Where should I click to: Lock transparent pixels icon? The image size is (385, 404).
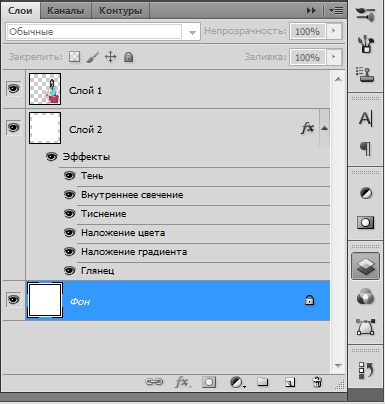coord(74,57)
